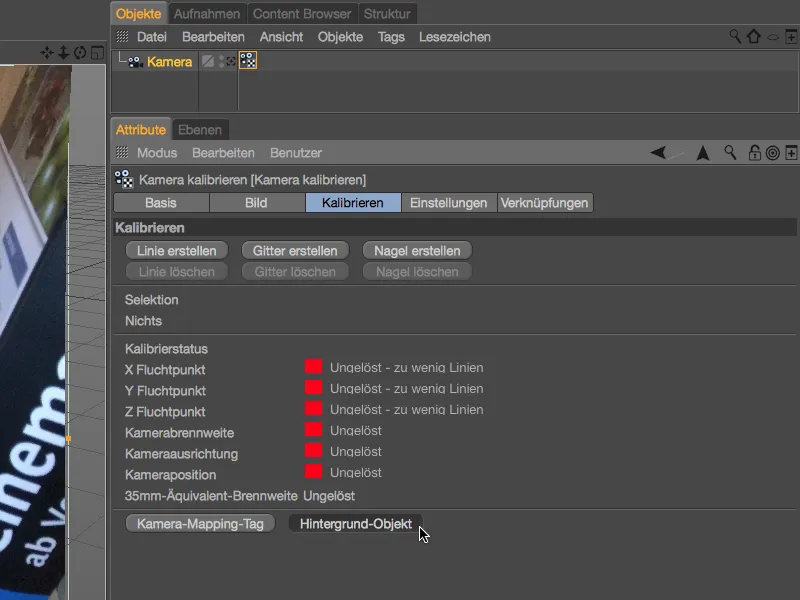The height and width of the screenshot is (600, 800).
Task: Click viewport zoom camera arrow icon
Action: (63, 53)
